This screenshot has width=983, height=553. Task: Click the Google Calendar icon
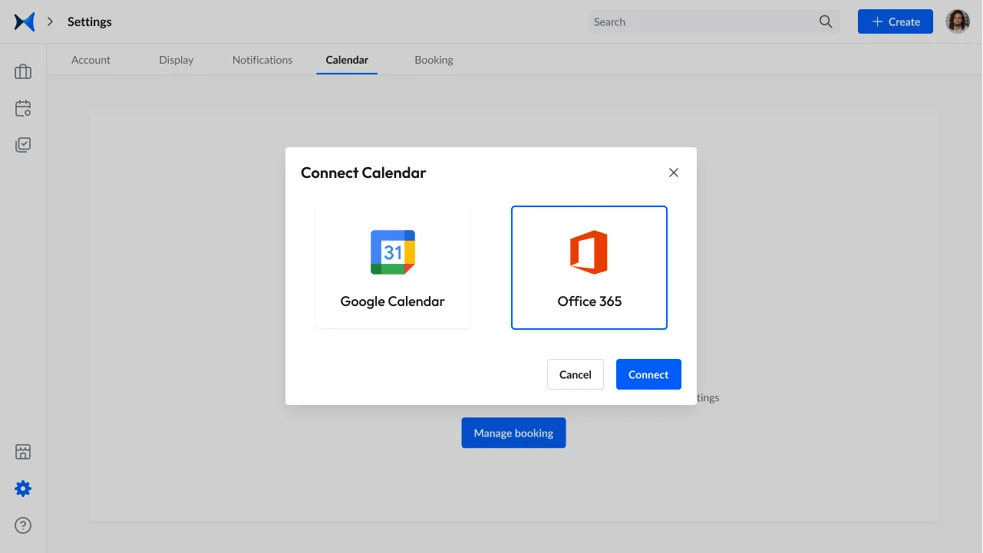(x=393, y=252)
